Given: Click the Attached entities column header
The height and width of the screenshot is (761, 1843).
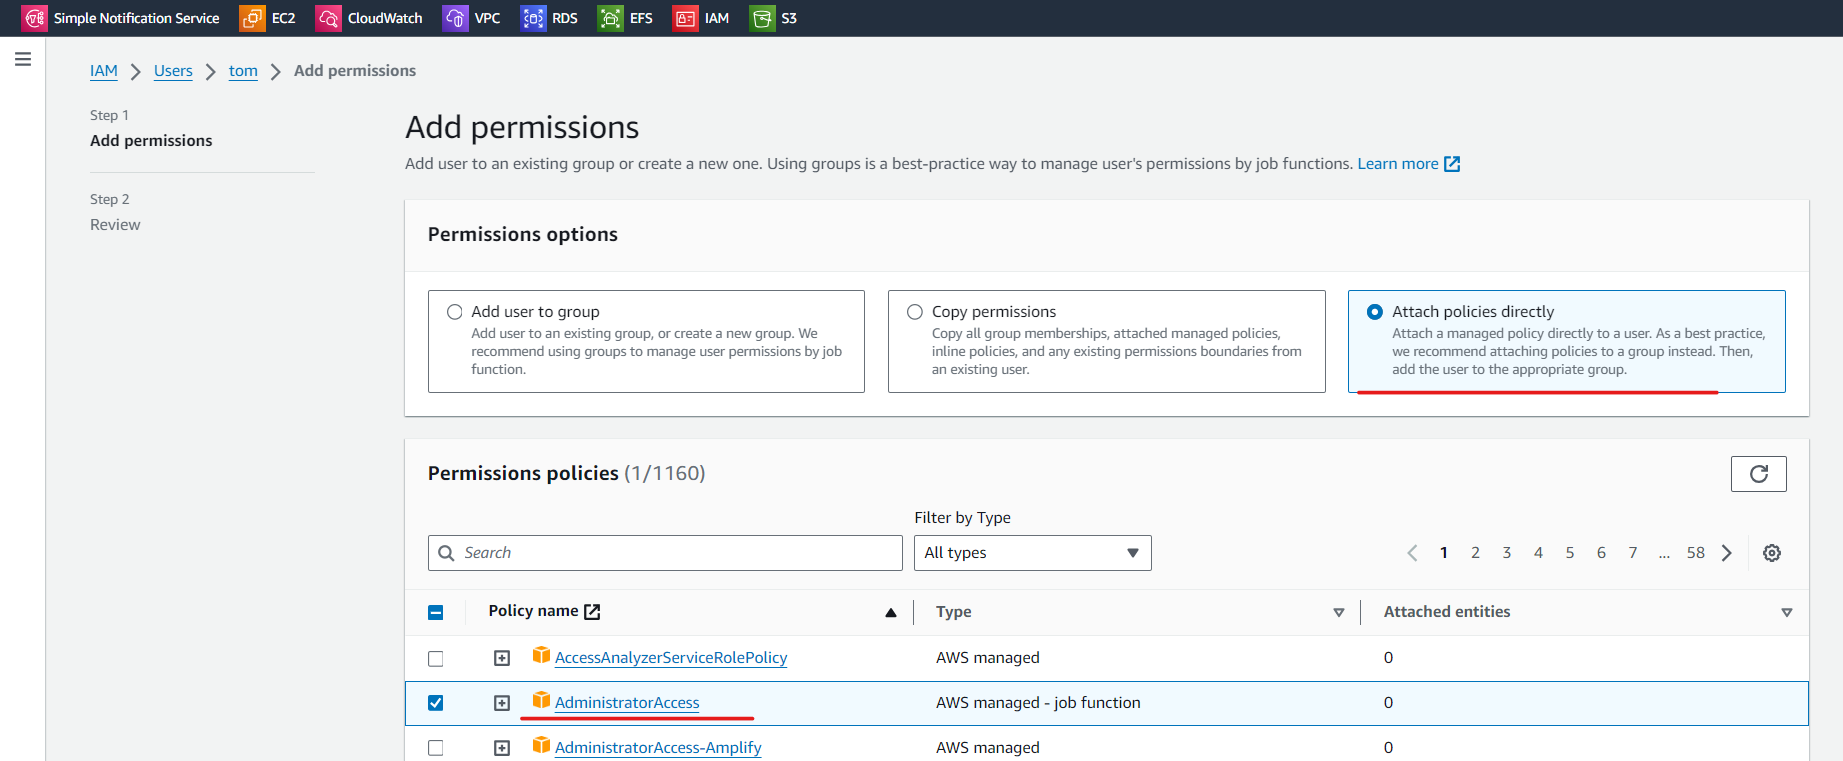Looking at the screenshot, I should click(x=1447, y=612).
